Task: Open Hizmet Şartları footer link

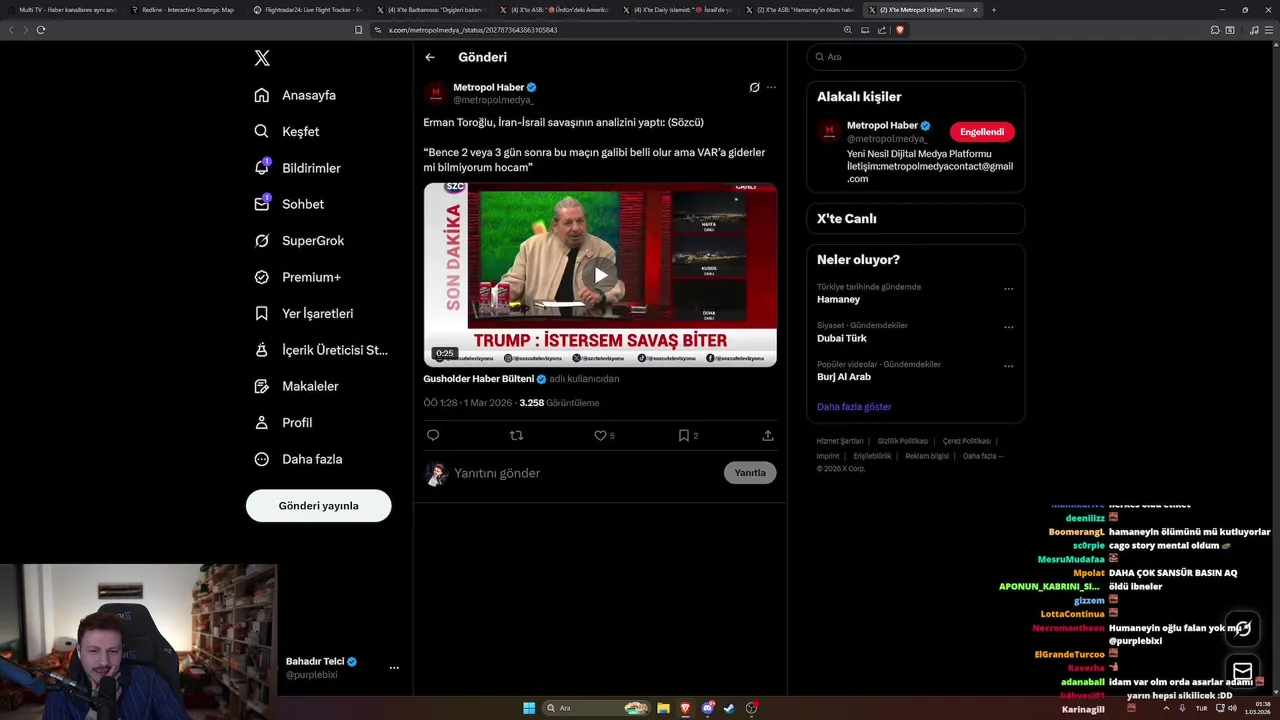Action: tap(840, 441)
